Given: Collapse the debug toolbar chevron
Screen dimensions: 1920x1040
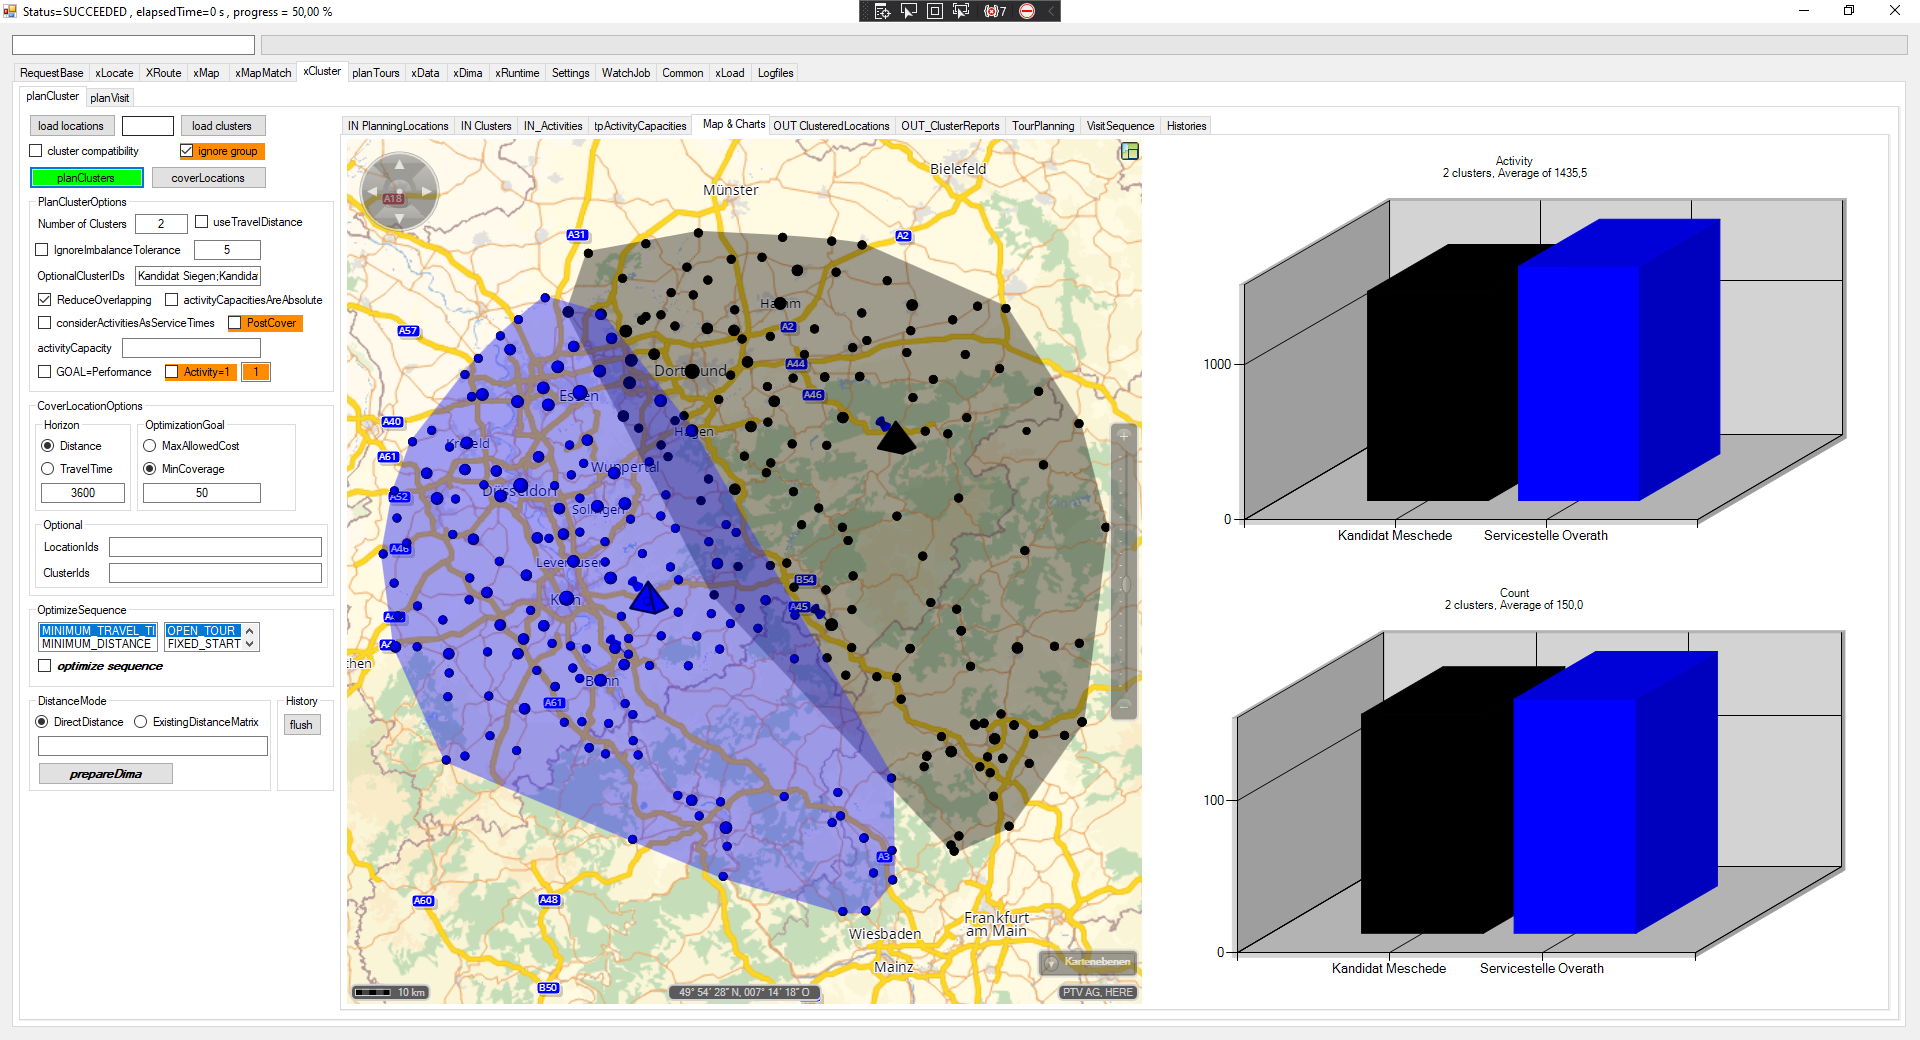Looking at the screenshot, I should (1050, 11).
